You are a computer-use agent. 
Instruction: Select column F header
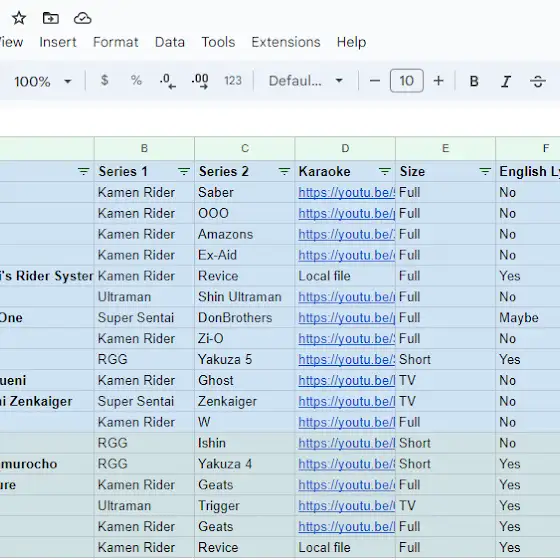point(528,148)
